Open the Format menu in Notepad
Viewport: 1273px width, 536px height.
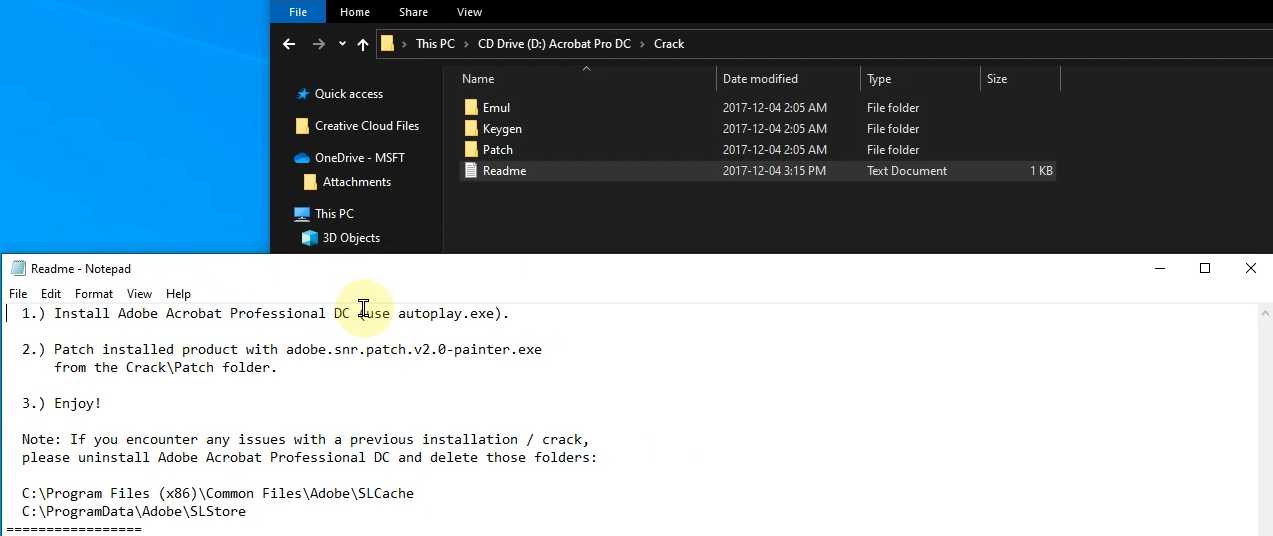[x=94, y=294]
